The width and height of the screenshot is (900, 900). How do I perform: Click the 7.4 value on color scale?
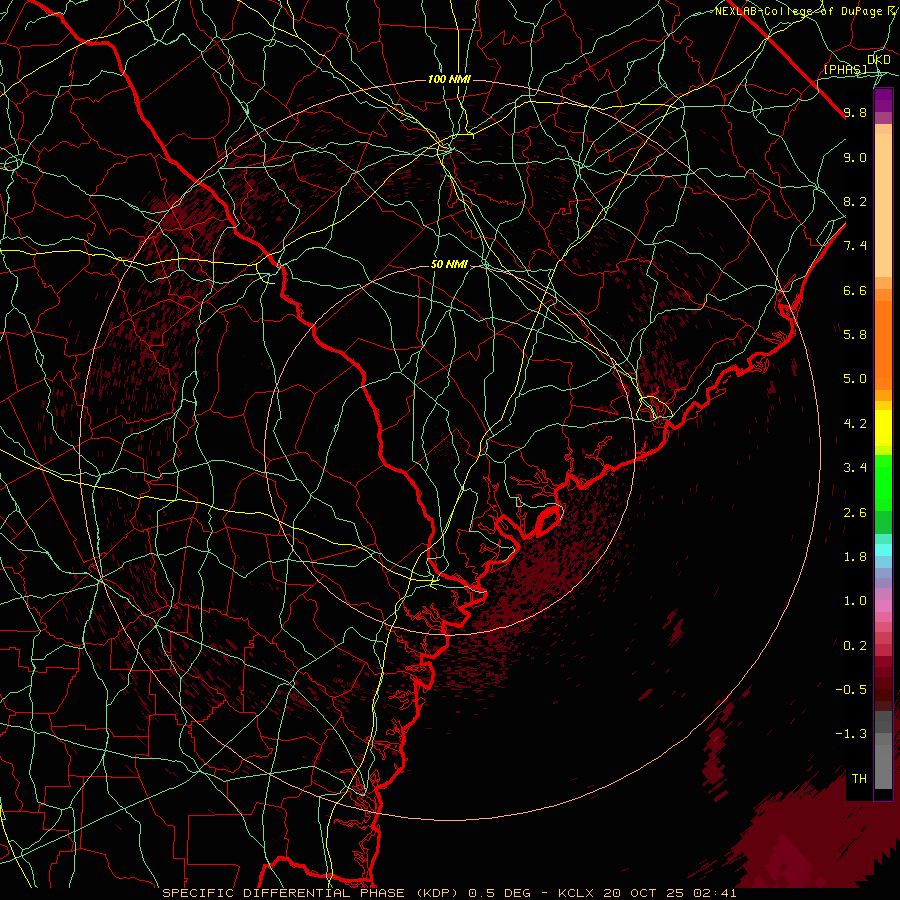[x=855, y=246]
